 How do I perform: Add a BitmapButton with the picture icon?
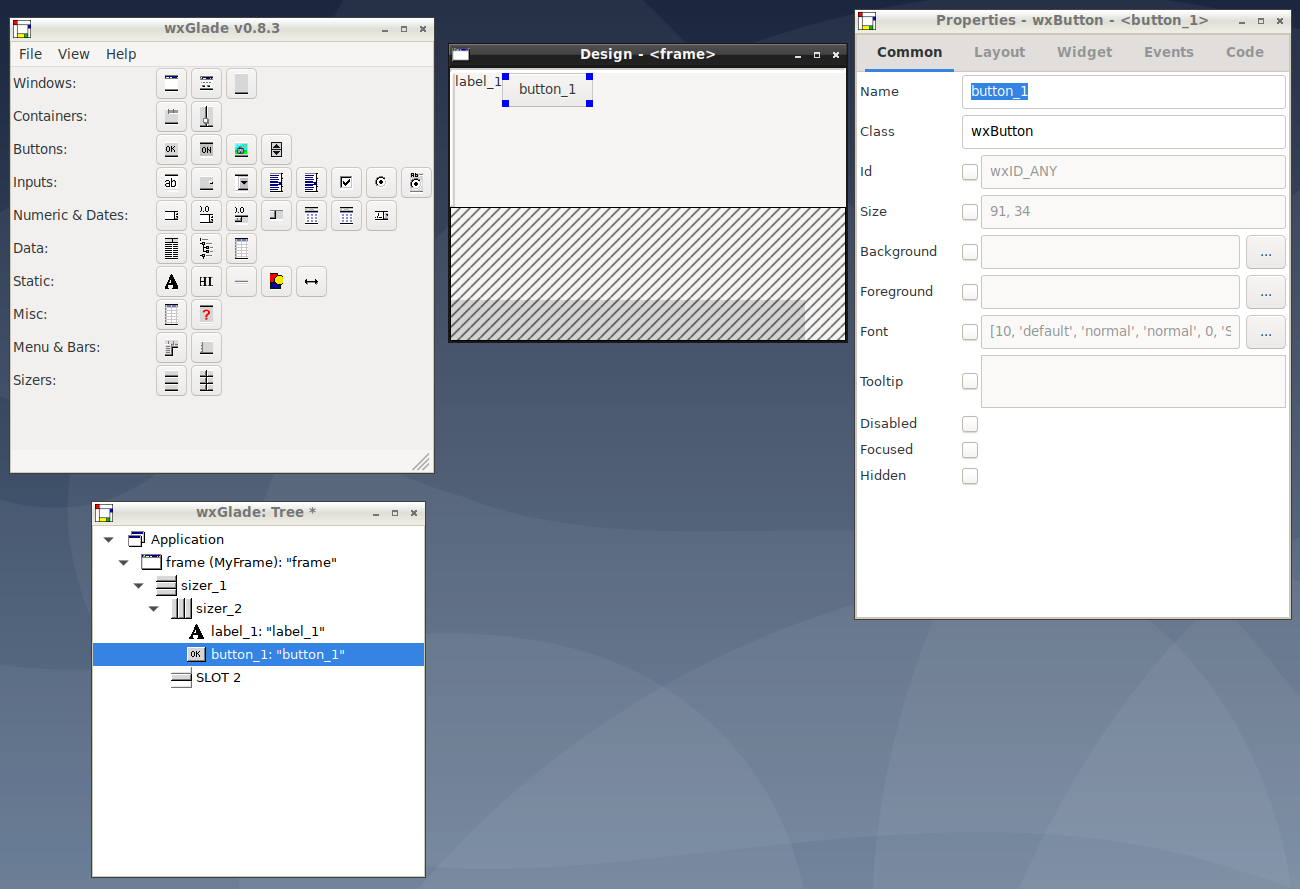[242, 150]
